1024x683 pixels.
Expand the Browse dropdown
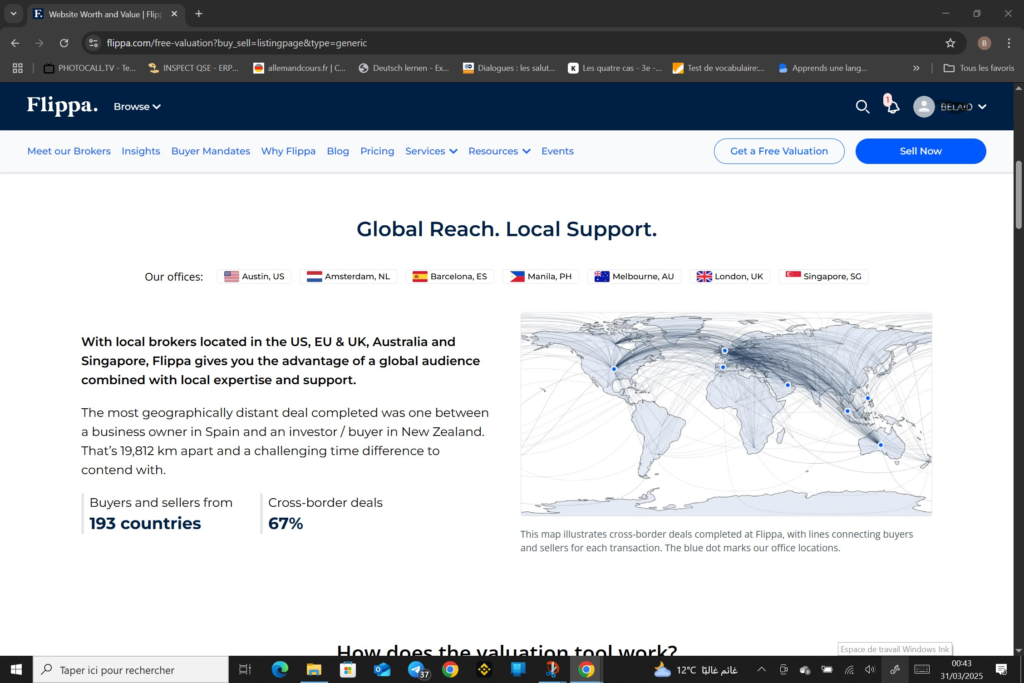click(136, 106)
